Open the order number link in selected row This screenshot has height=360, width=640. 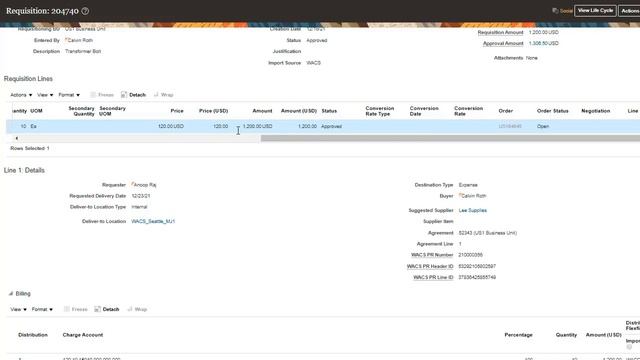[510, 127]
